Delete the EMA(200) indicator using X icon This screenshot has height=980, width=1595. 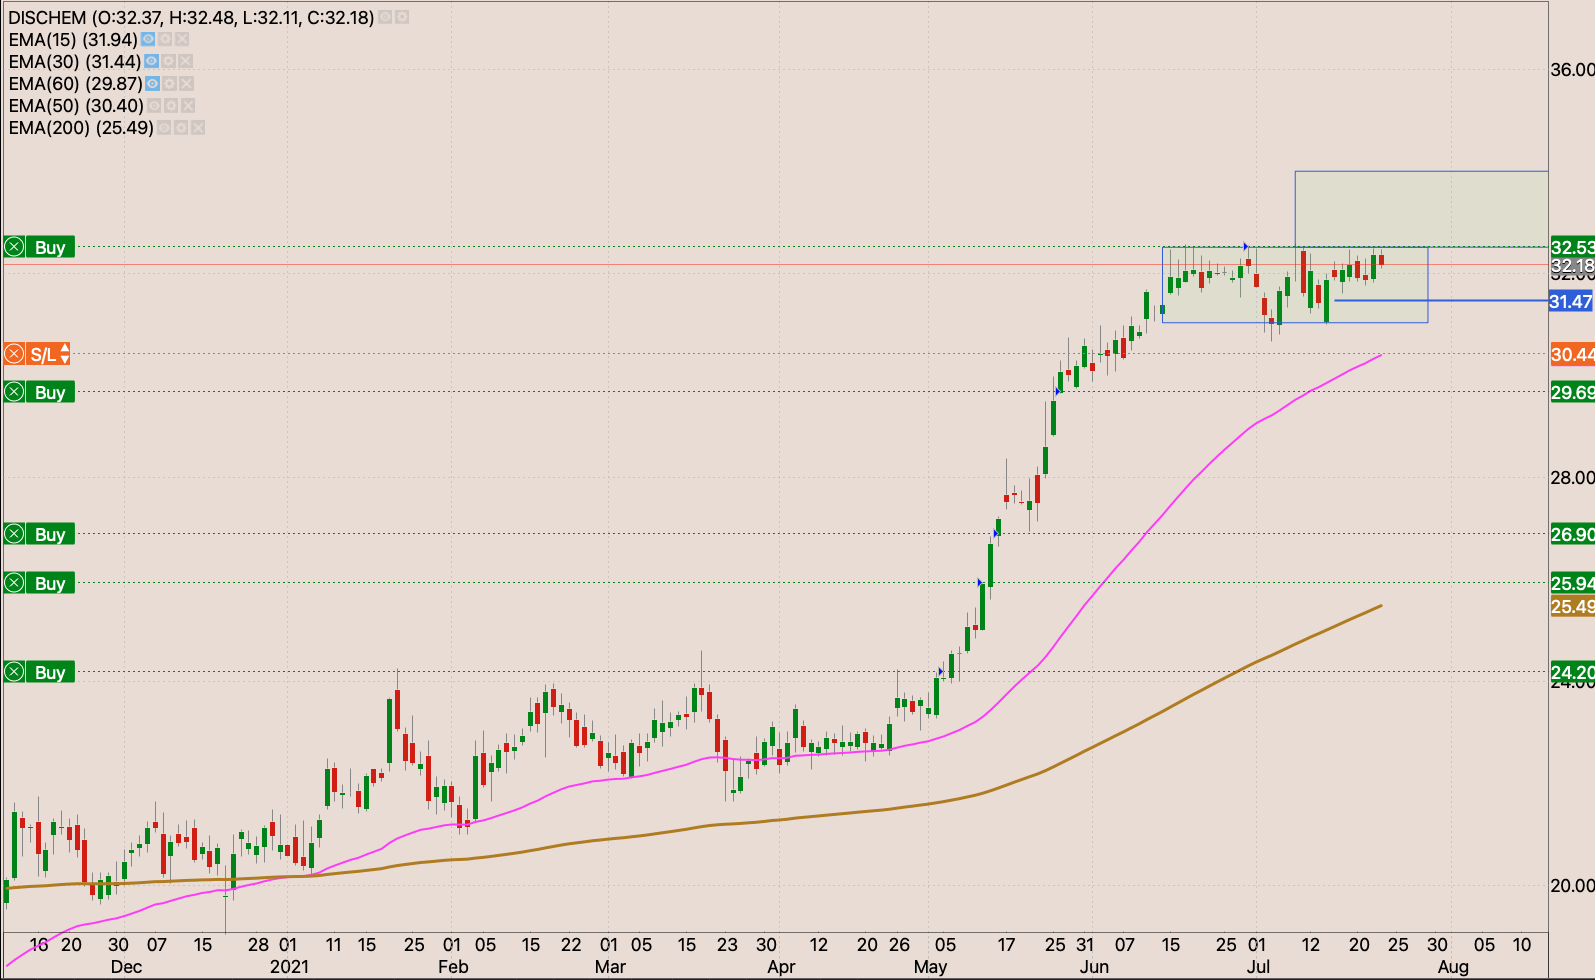pos(198,128)
